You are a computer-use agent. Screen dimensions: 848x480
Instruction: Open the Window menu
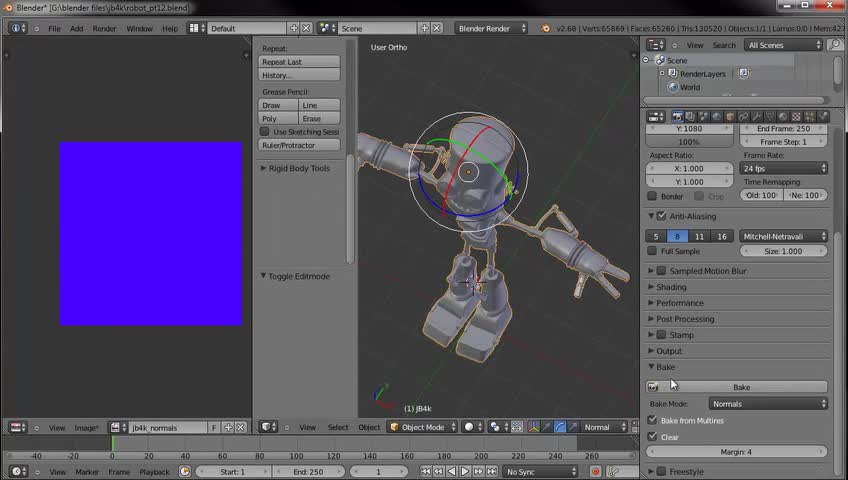click(139, 29)
